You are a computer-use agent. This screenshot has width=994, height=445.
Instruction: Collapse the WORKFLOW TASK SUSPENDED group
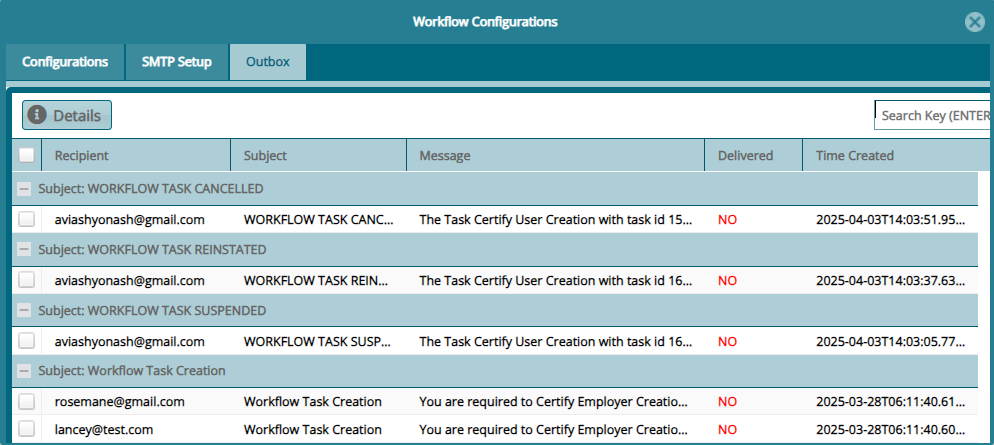pyautogui.click(x=25, y=311)
